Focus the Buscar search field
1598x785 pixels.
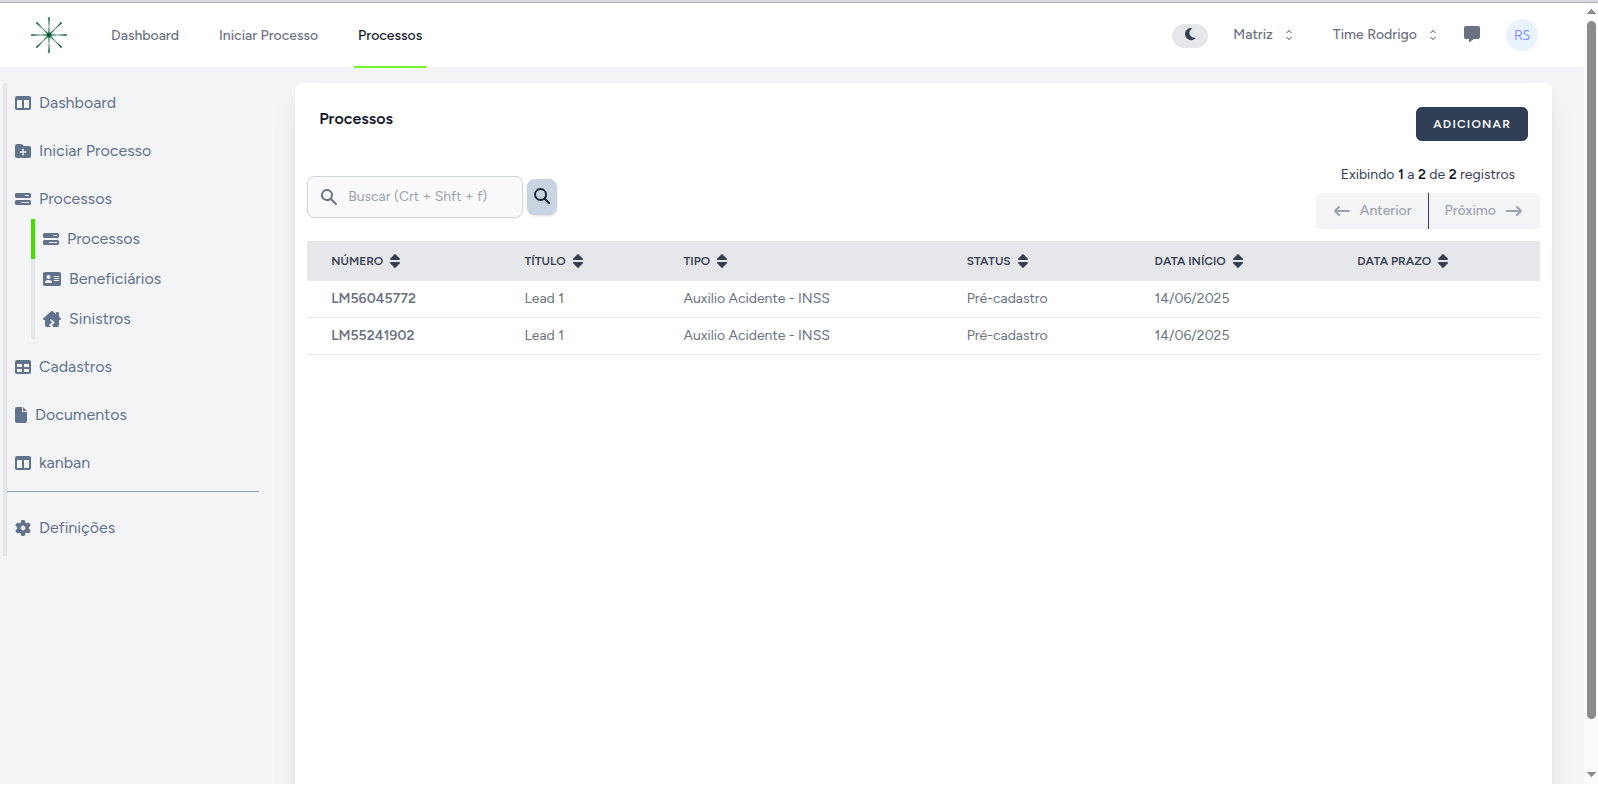click(x=415, y=197)
